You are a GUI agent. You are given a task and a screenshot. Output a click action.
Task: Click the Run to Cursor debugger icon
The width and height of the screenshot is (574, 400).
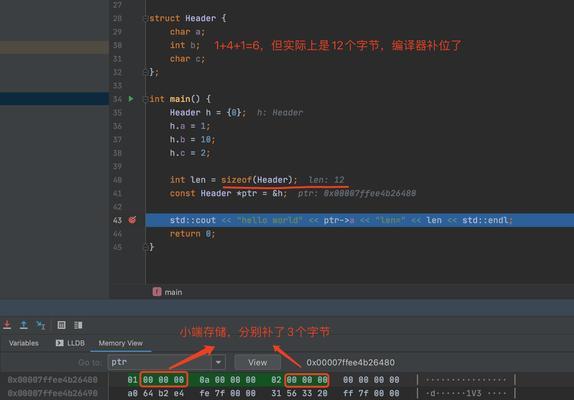coord(41,325)
